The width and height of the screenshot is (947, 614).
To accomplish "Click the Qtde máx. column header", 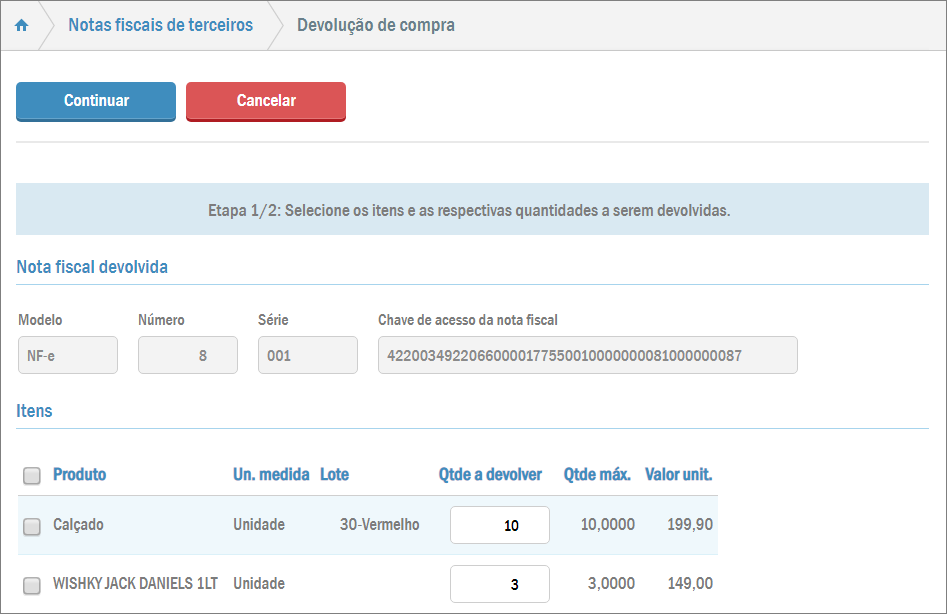I will [597, 474].
